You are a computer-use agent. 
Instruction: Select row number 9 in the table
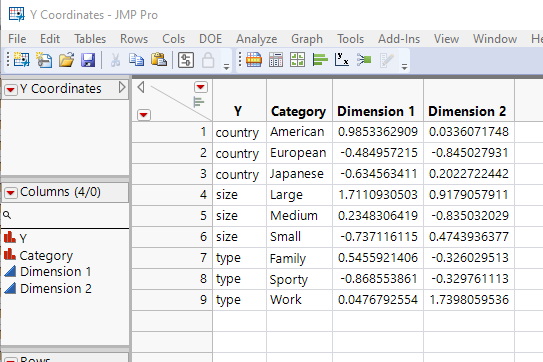coord(172,300)
